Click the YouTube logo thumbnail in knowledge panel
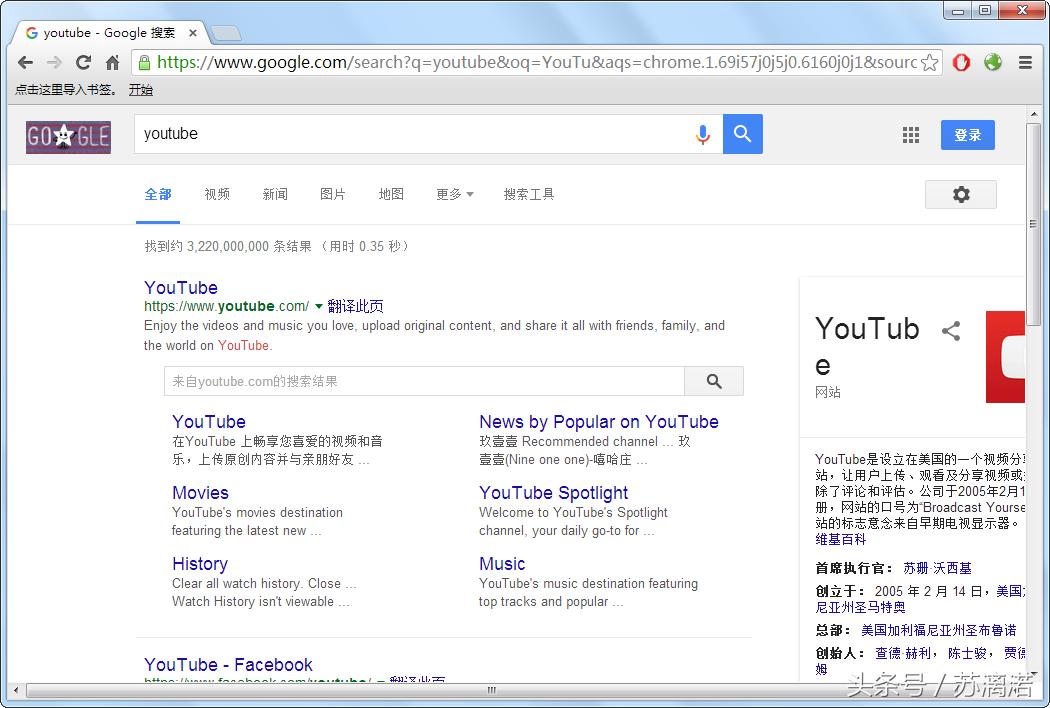 pos(1005,357)
